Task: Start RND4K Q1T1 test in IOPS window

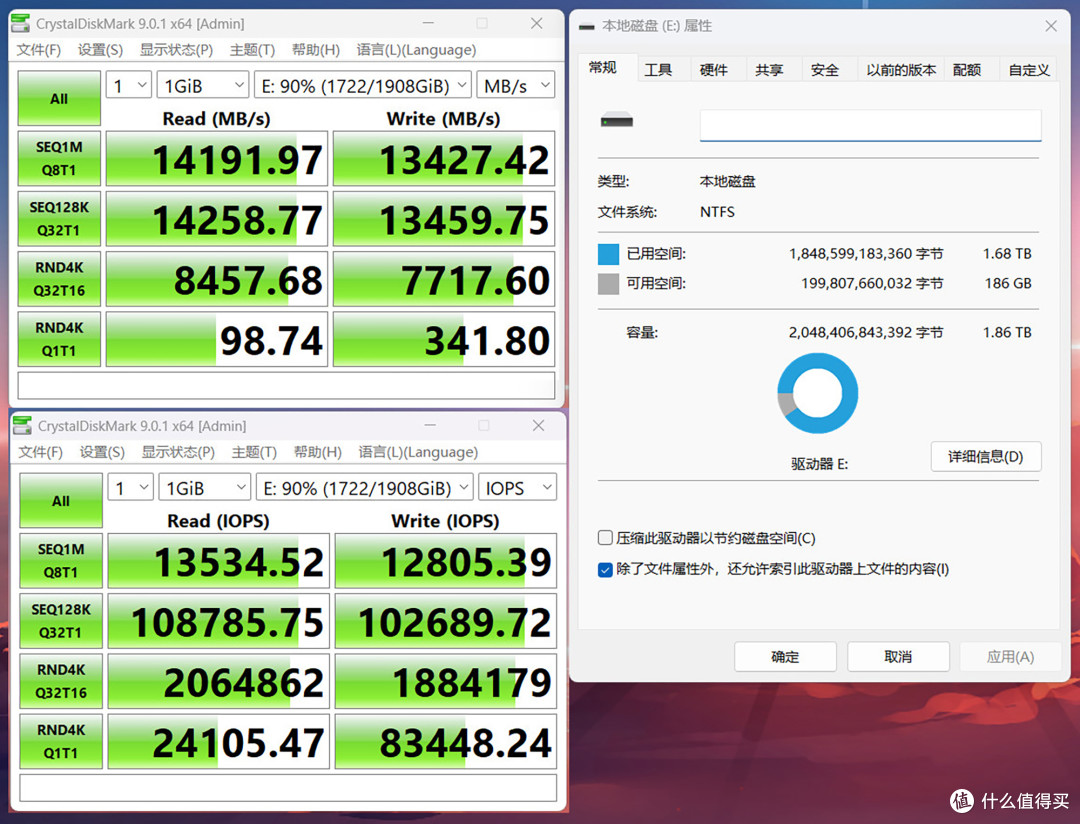Action: coord(61,741)
